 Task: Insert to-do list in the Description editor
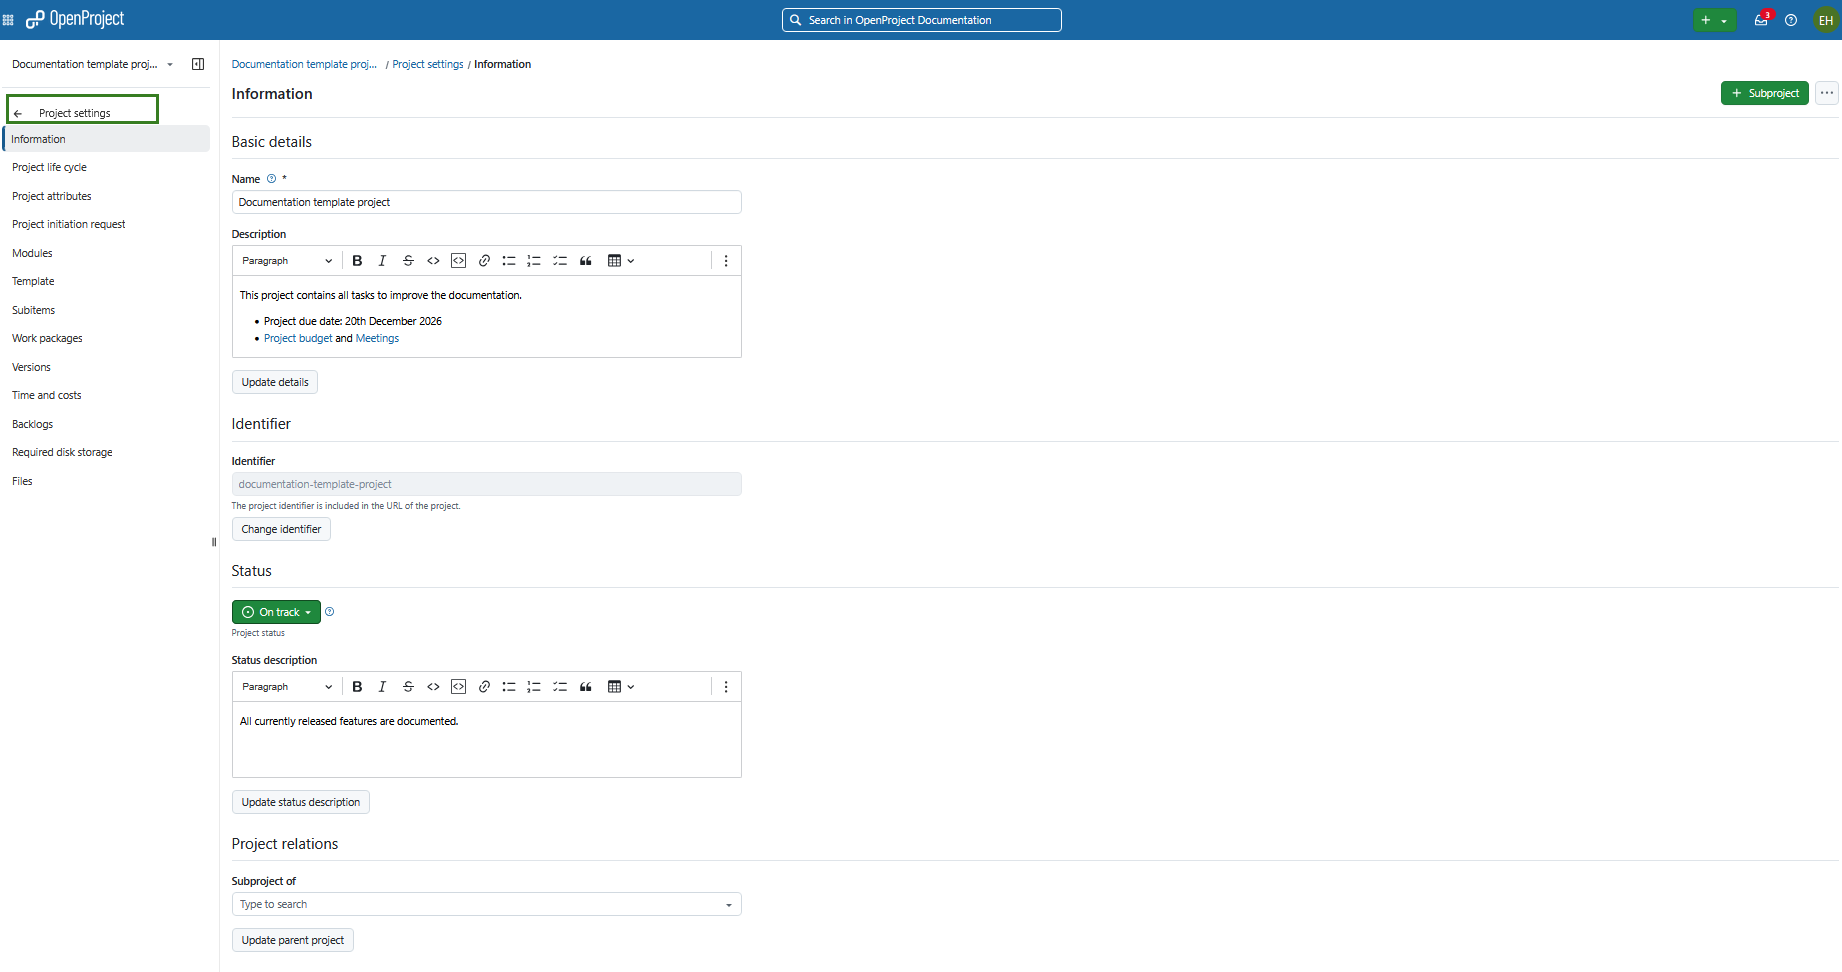[x=560, y=261]
